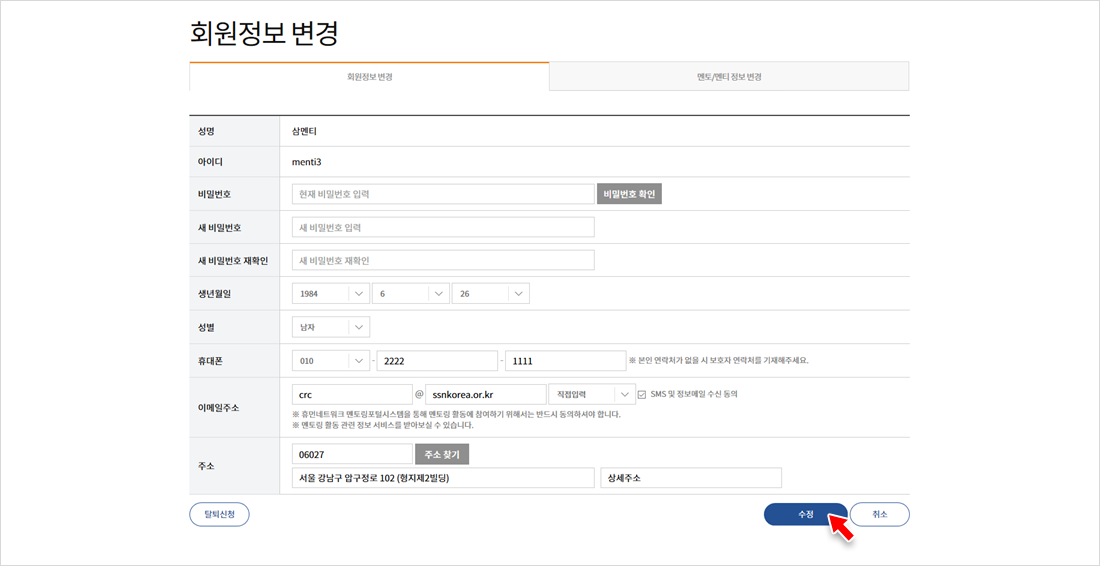The width and height of the screenshot is (1100, 566).
Task: Toggle SMS 및 정보메일 수신 동의 checkbox
Action: (642, 394)
